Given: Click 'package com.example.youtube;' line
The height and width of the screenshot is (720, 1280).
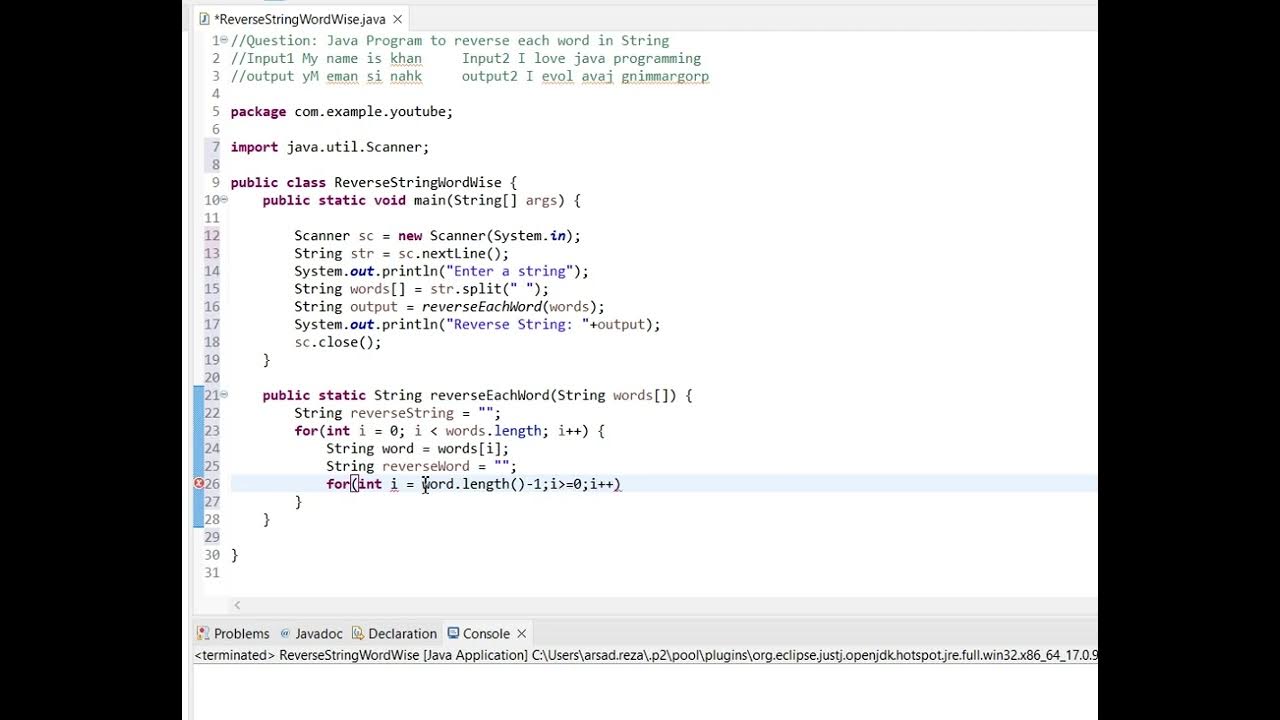Looking at the screenshot, I should tap(342, 112).
